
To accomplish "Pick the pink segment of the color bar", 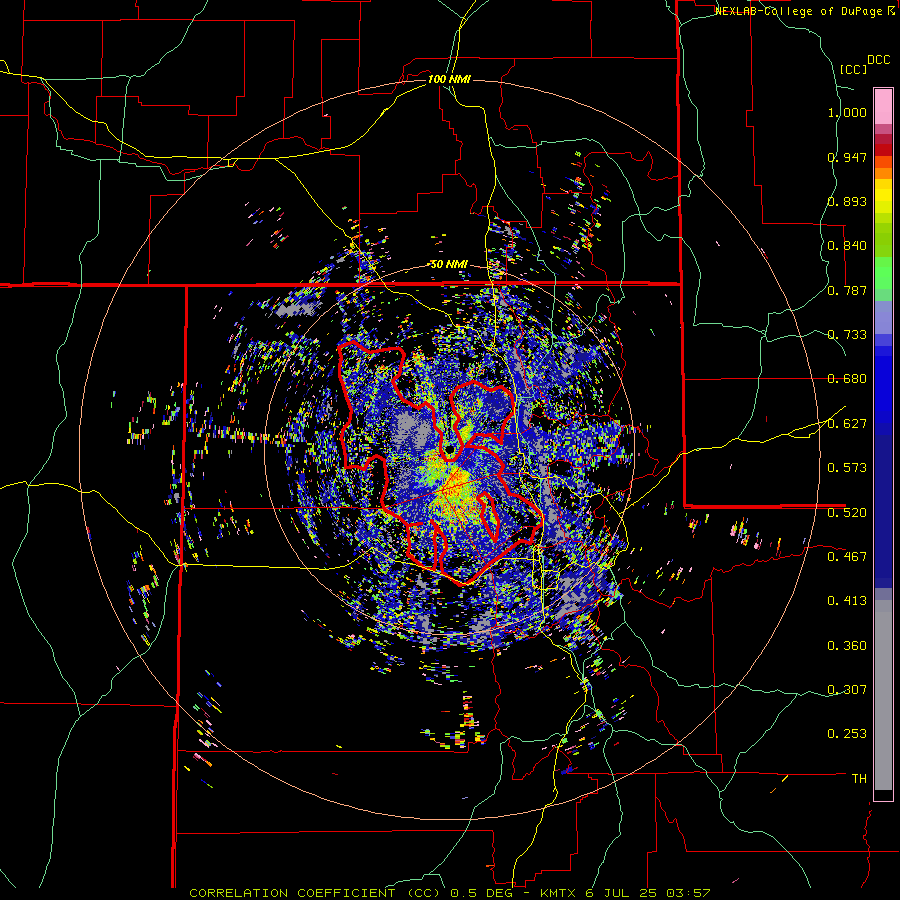I will (x=883, y=106).
